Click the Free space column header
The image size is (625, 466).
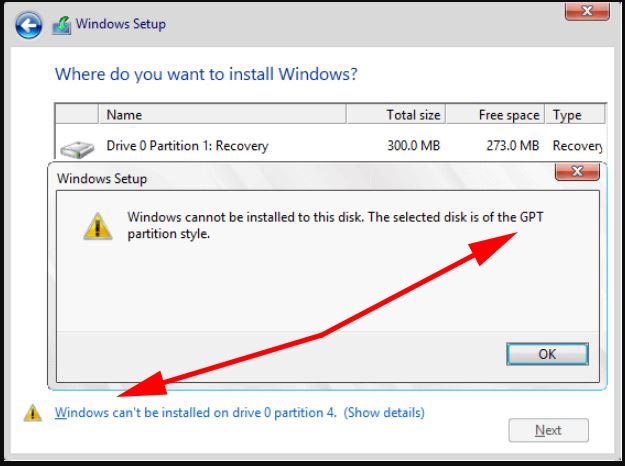coord(506,115)
